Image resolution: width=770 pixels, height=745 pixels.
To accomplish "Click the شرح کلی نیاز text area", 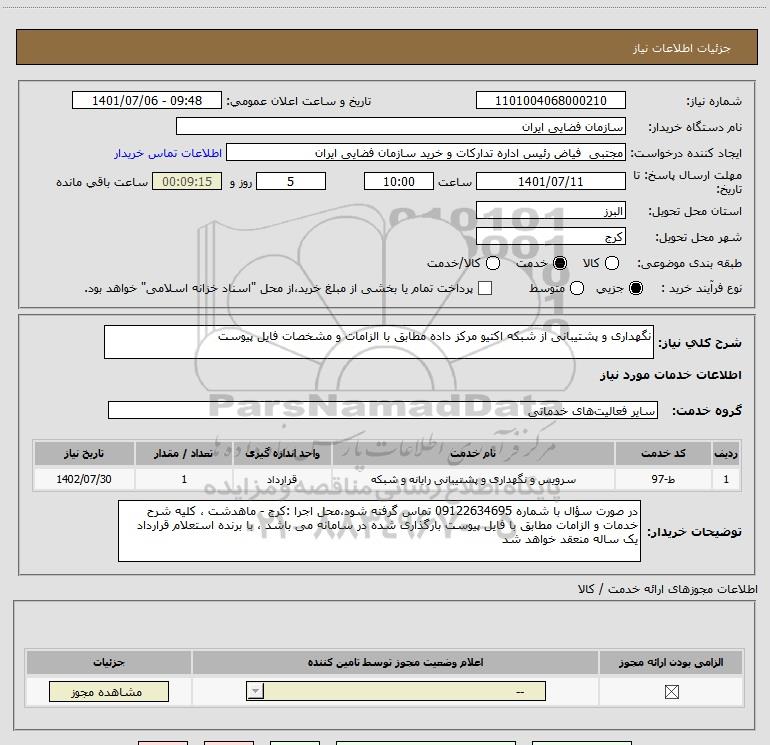I will (x=379, y=342).
